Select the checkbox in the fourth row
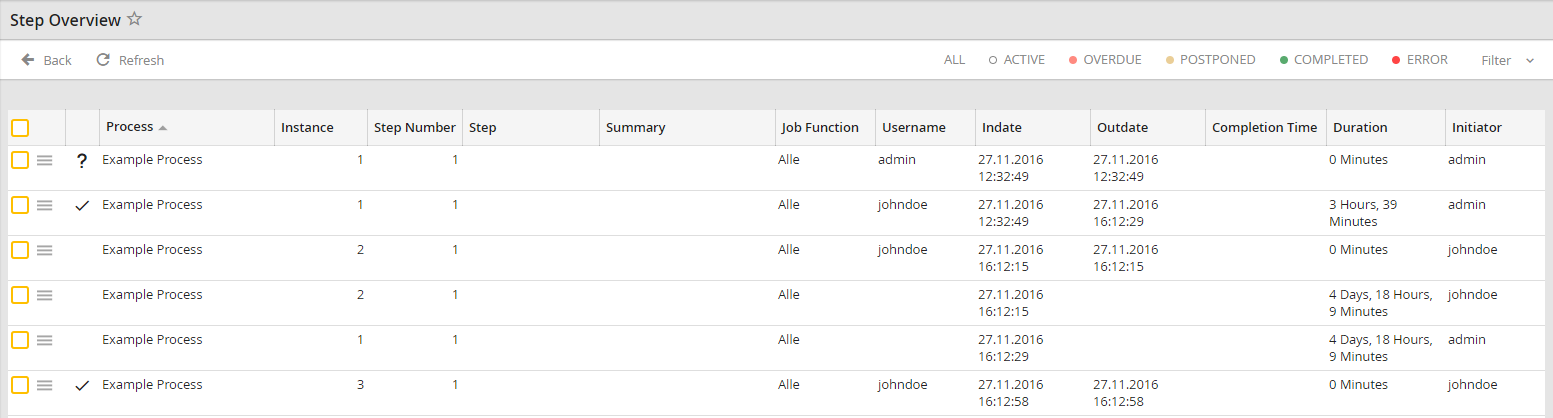 20,295
